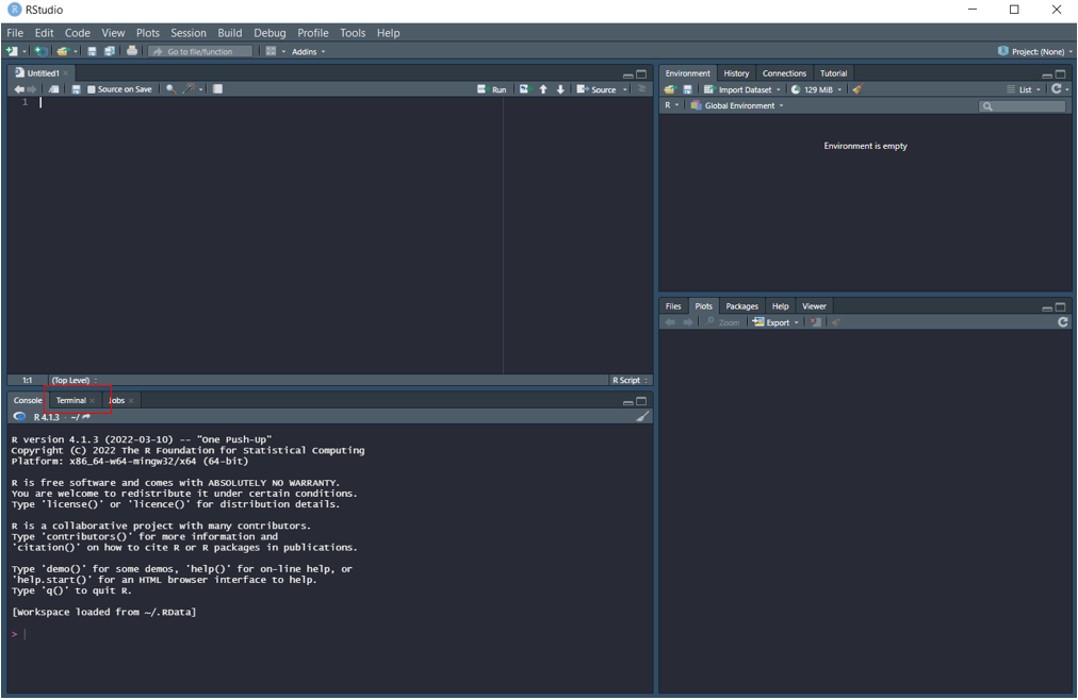Click the Open File folder icon
1078x700 pixels.
(63, 52)
